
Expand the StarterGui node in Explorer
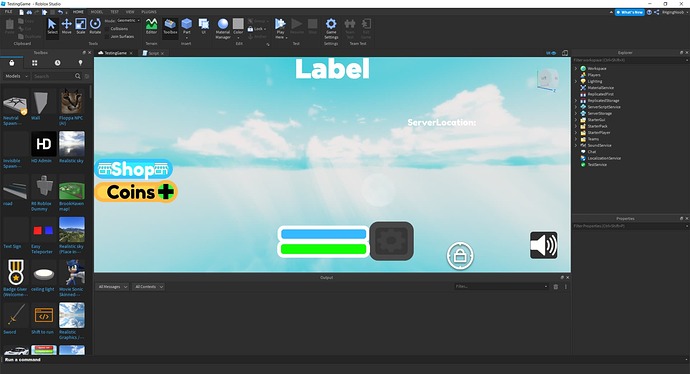[576, 120]
